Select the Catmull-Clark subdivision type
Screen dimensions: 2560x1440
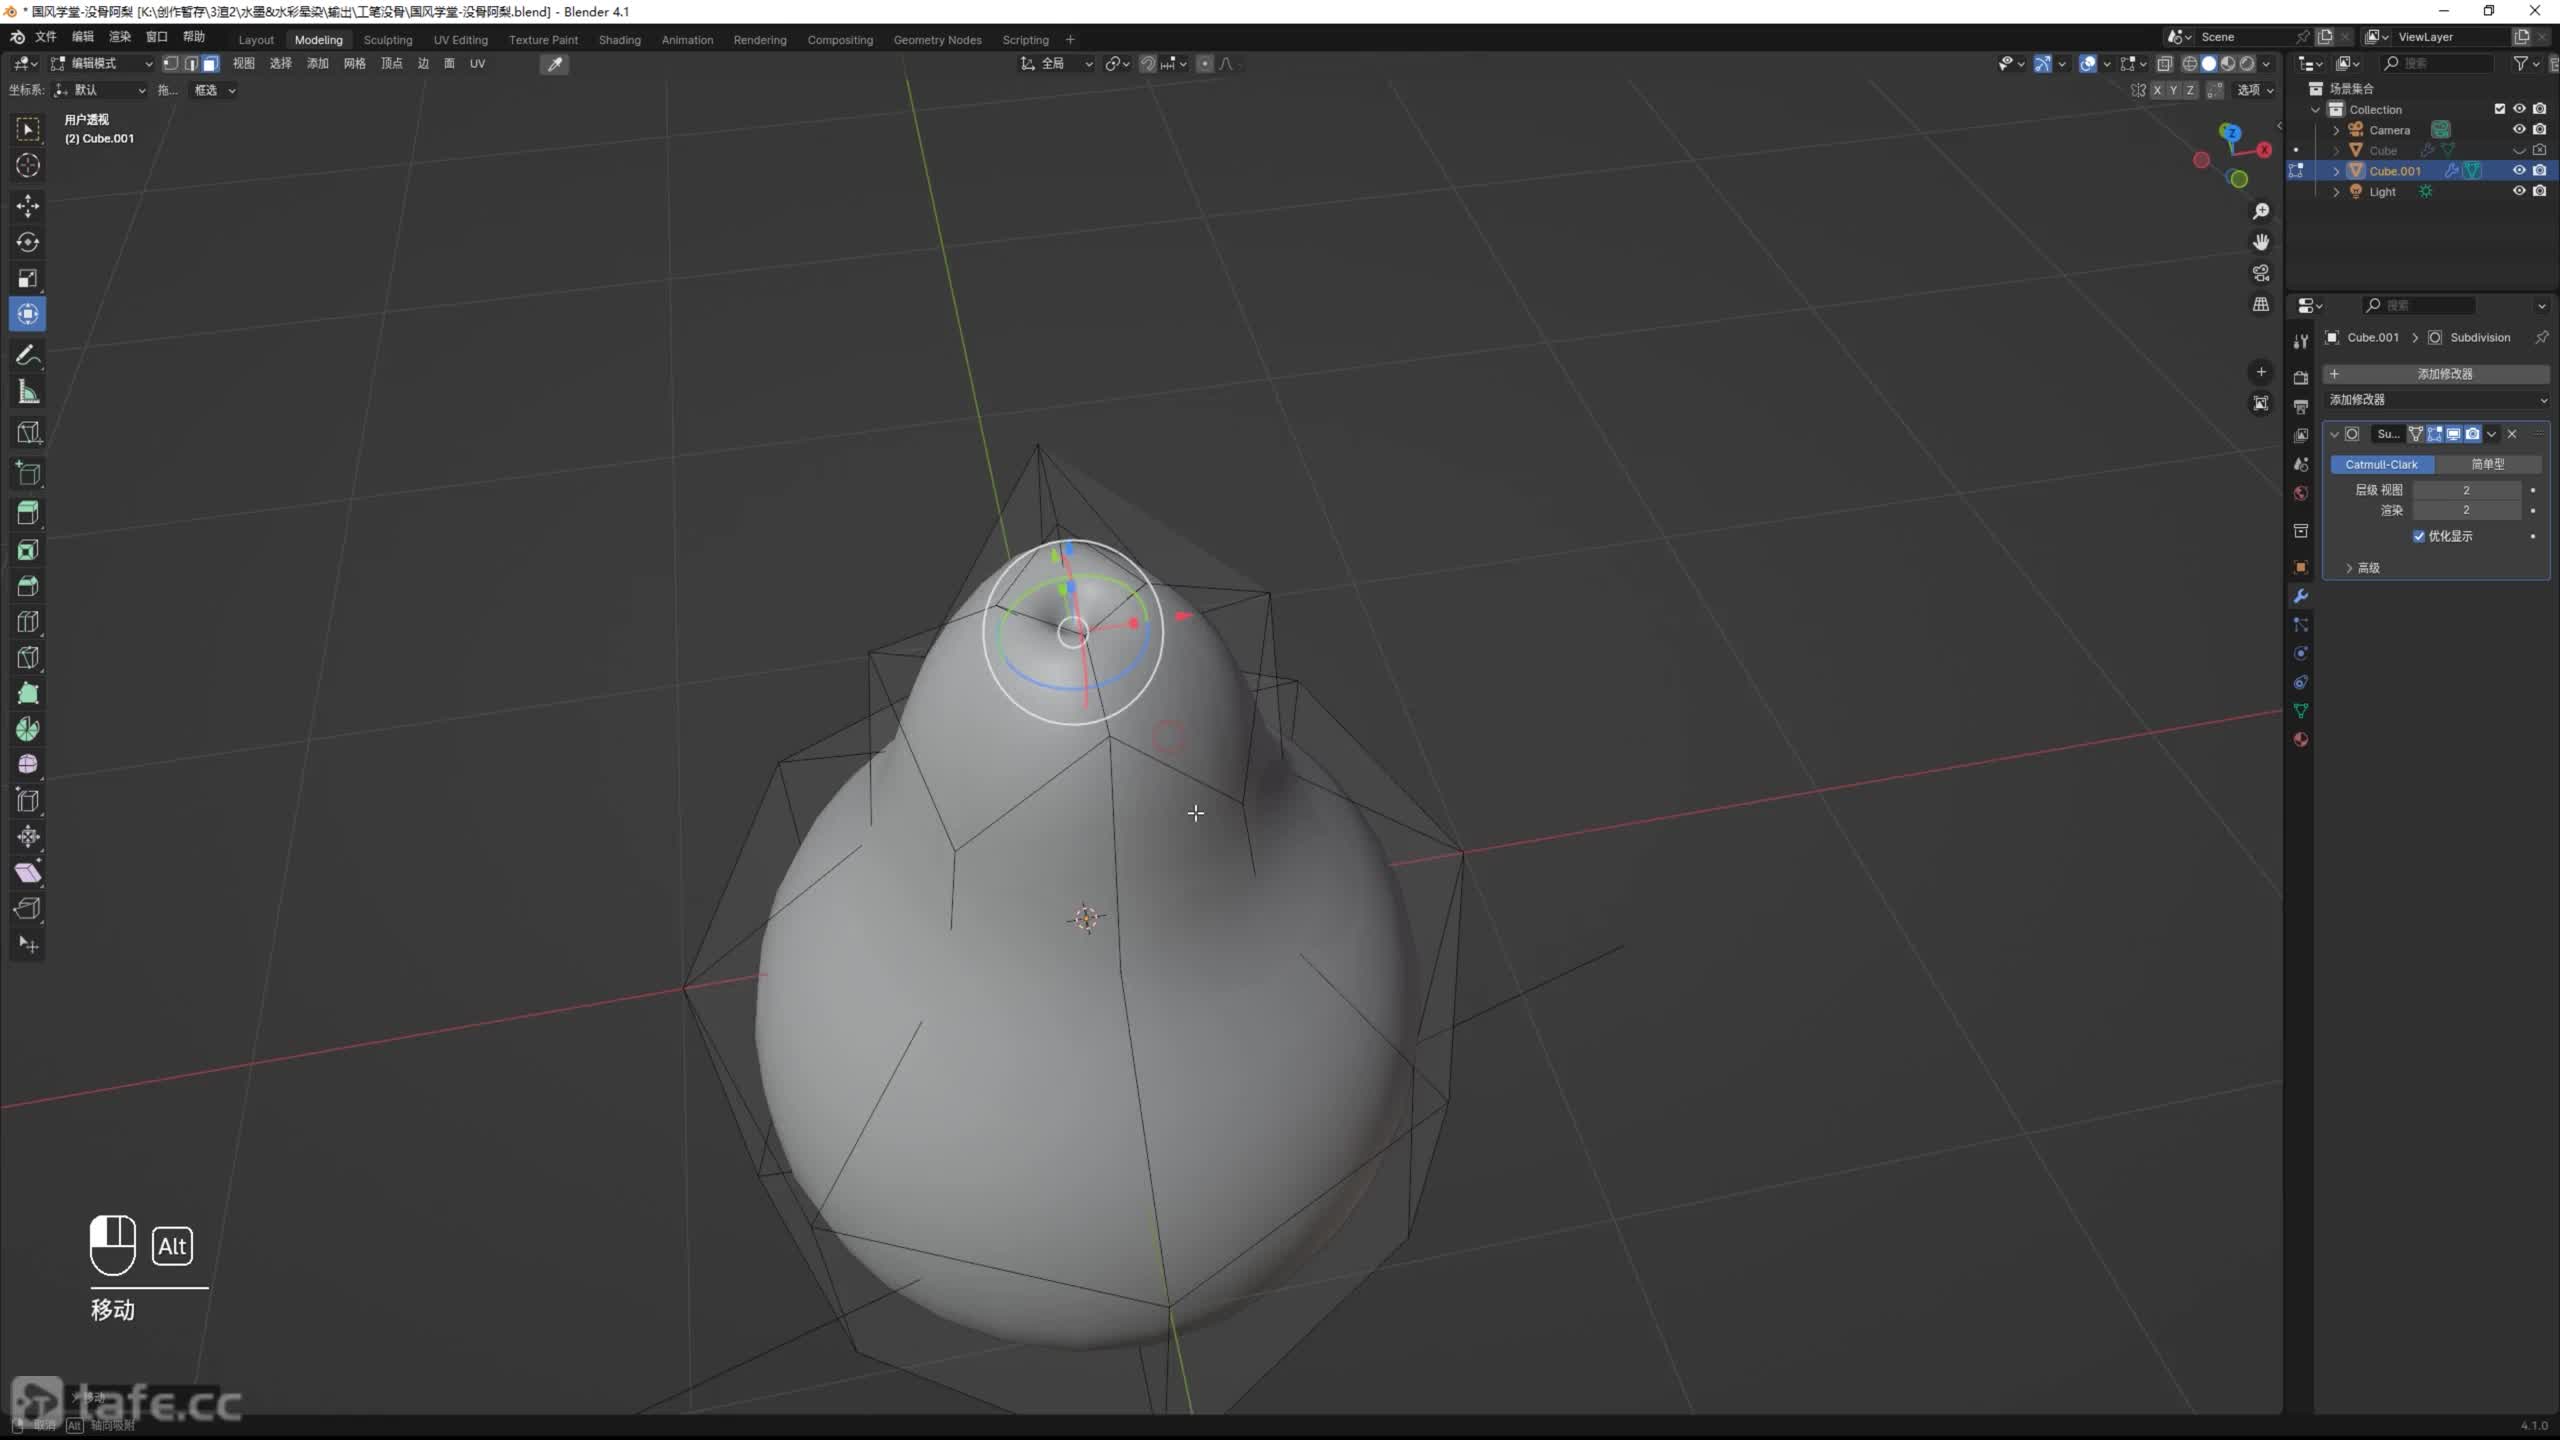[x=2381, y=464]
